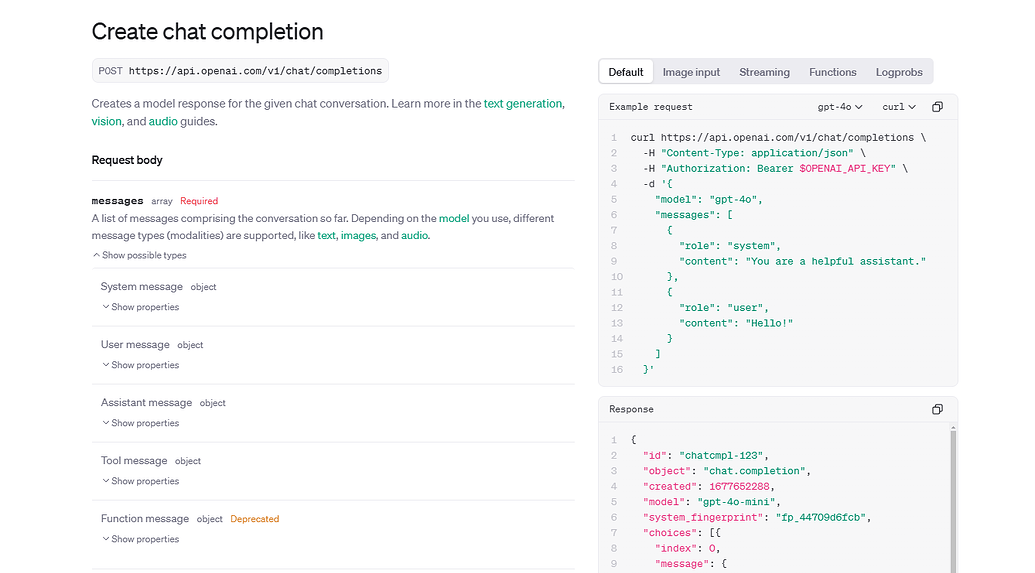Open the Functions tab
The width and height of the screenshot is (1035, 573).
click(x=832, y=72)
